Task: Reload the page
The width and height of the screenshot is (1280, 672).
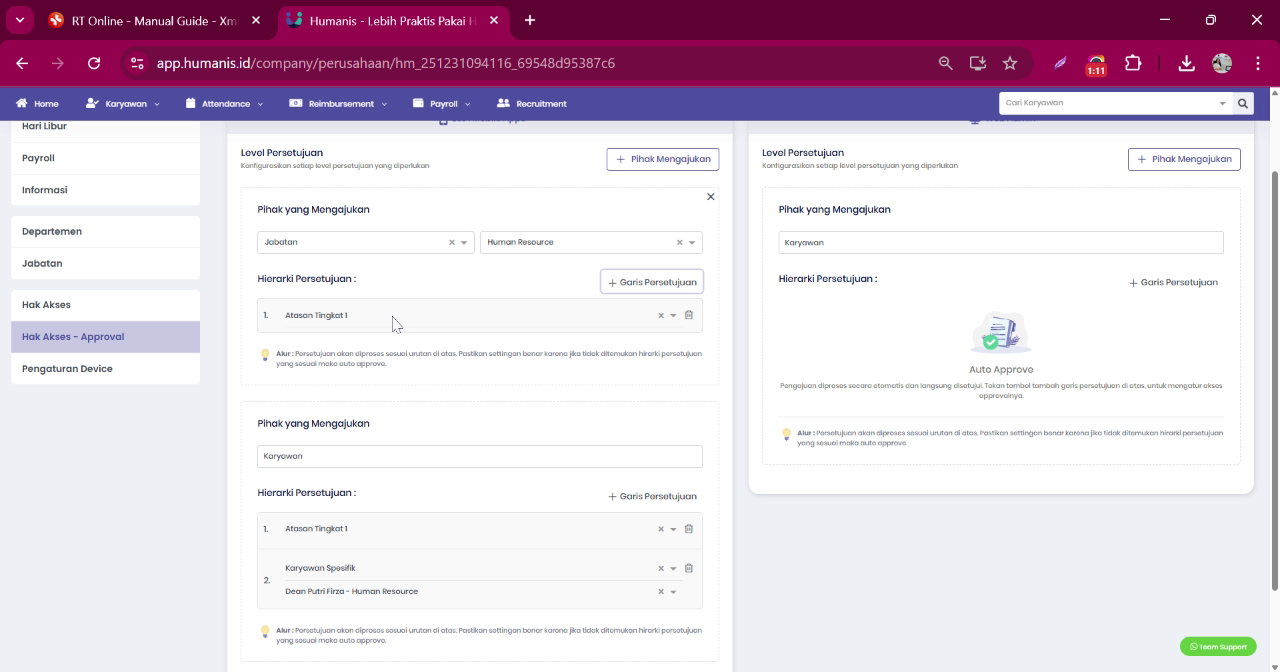Action: tap(94, 63)
